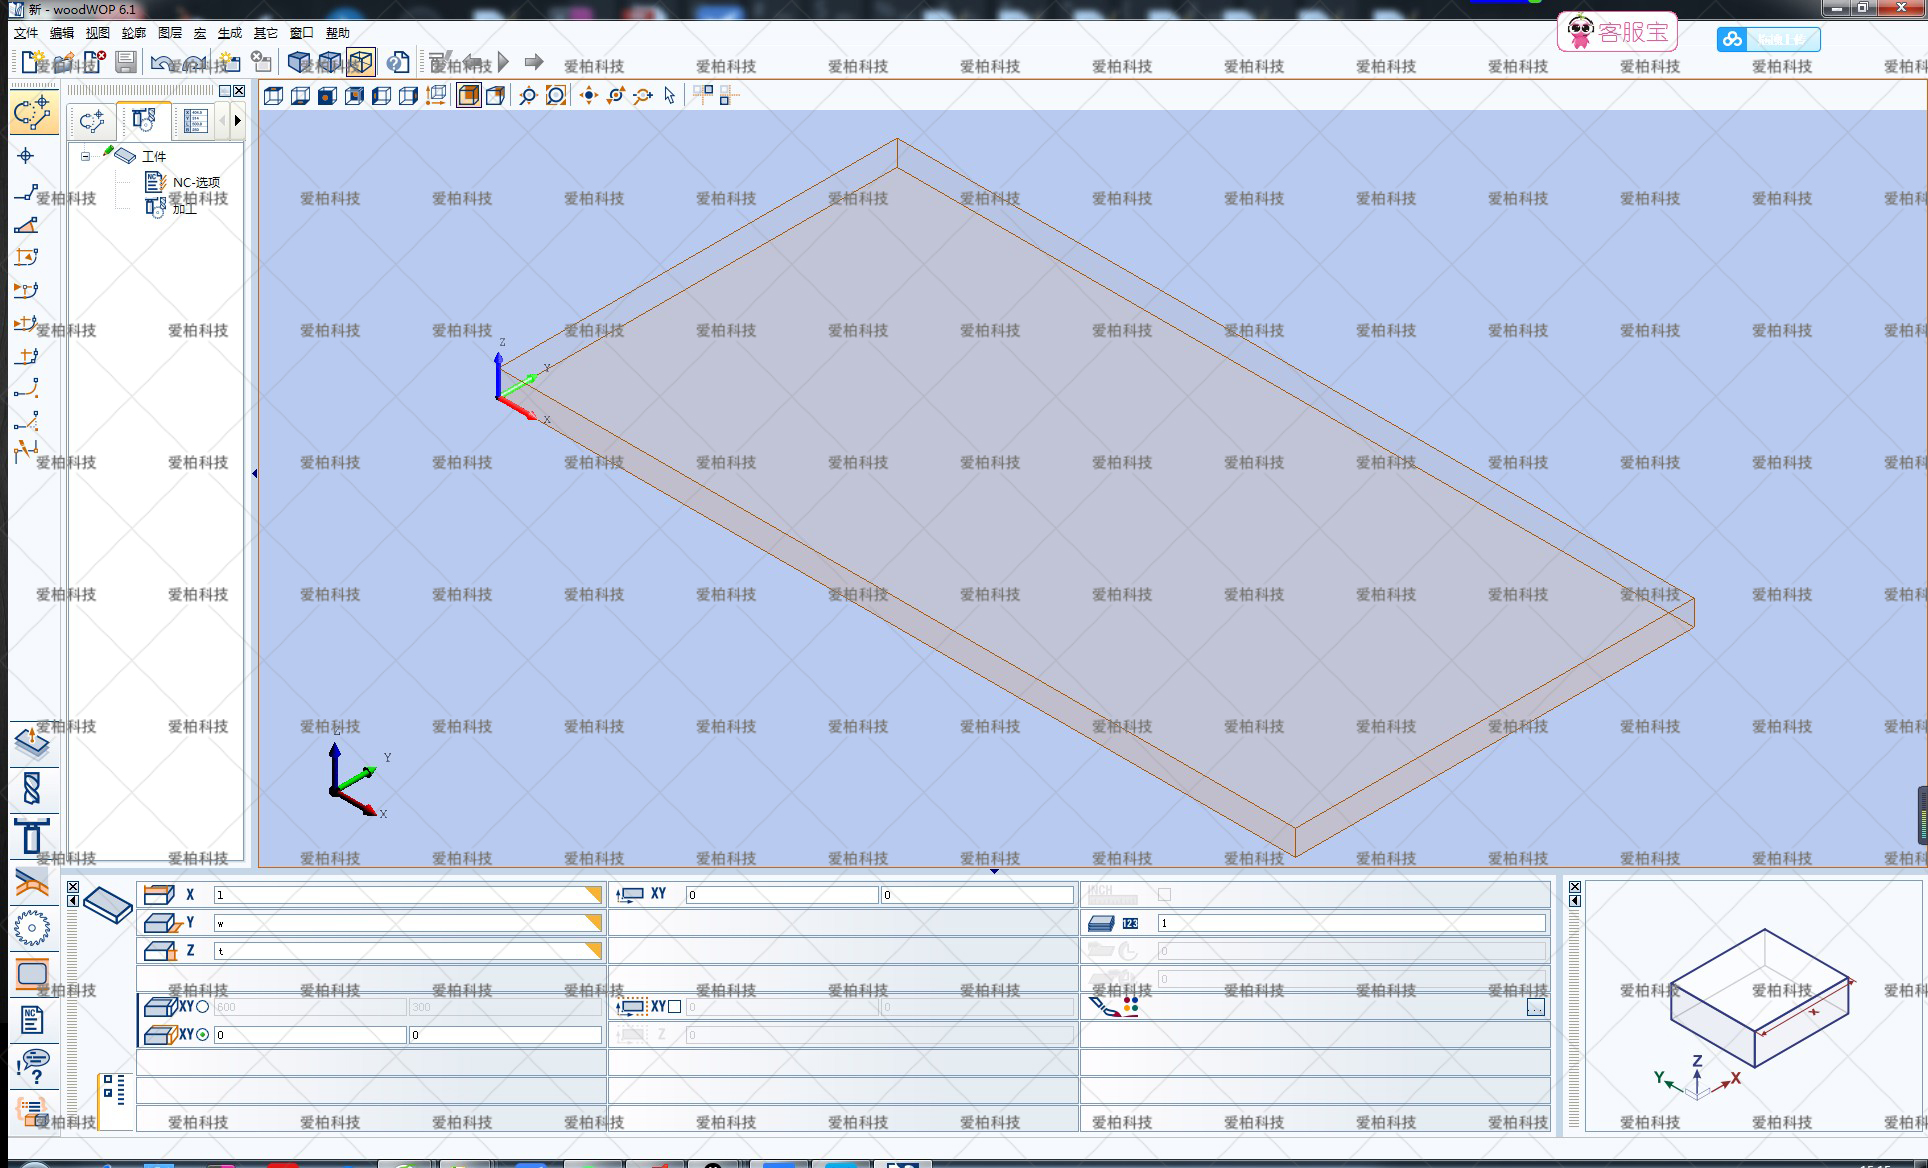This screenshot has height=1168, width=1928.
Task: Click the rotate view icon
Action: click(616, 96)
